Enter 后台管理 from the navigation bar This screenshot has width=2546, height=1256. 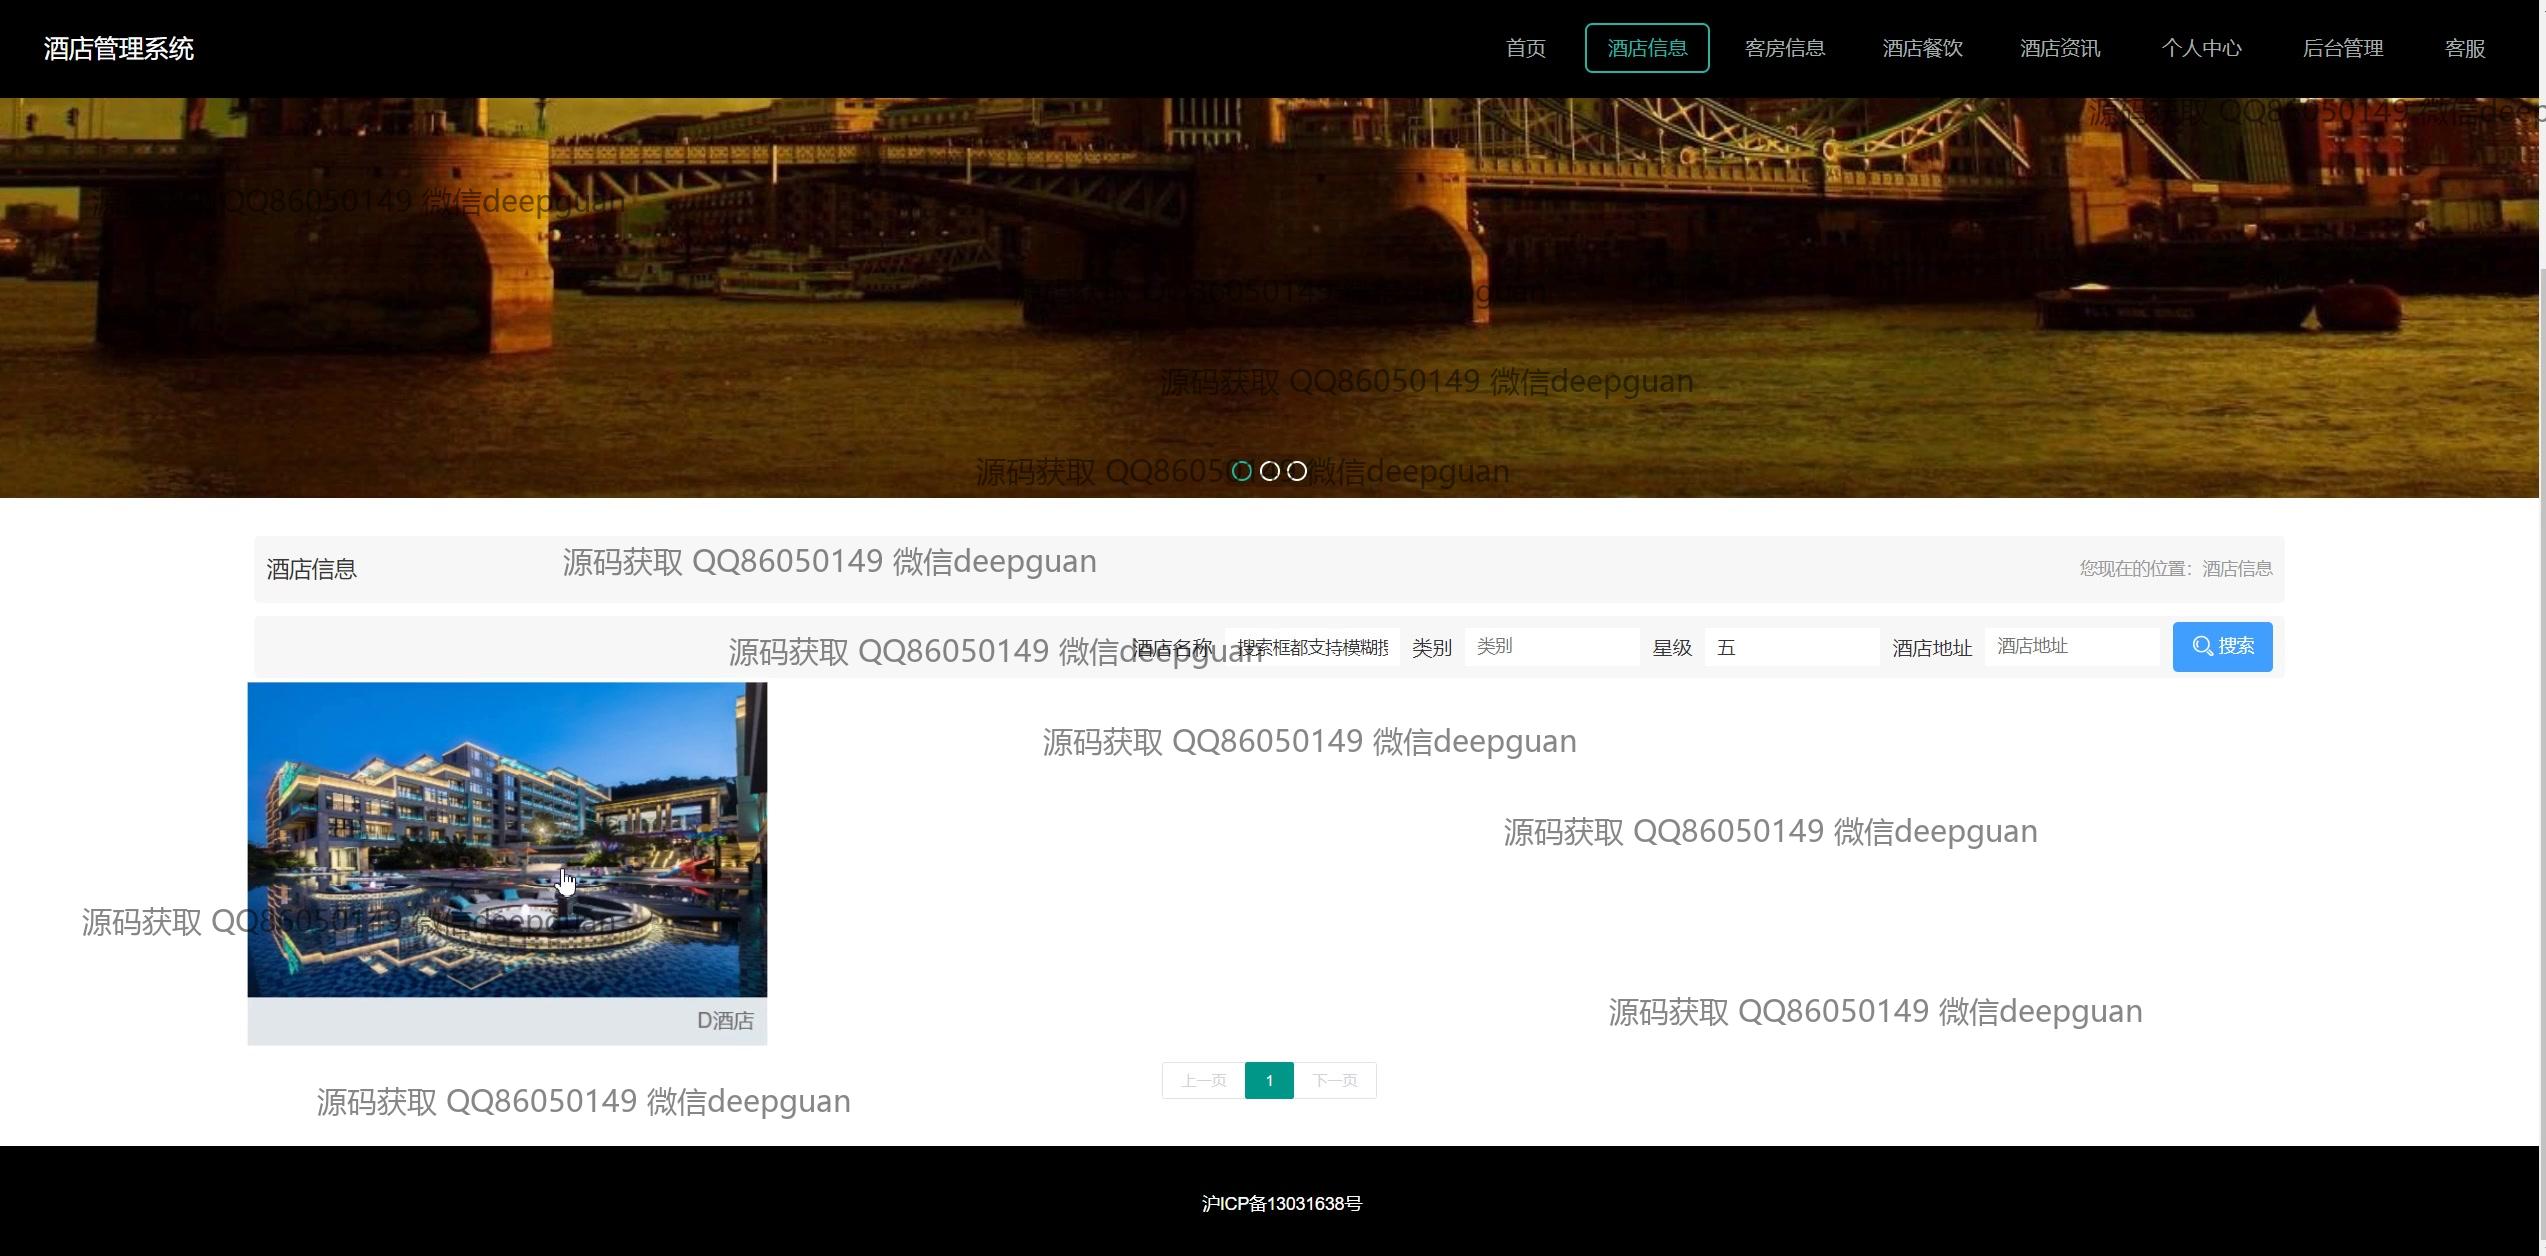pos(2342,48)
